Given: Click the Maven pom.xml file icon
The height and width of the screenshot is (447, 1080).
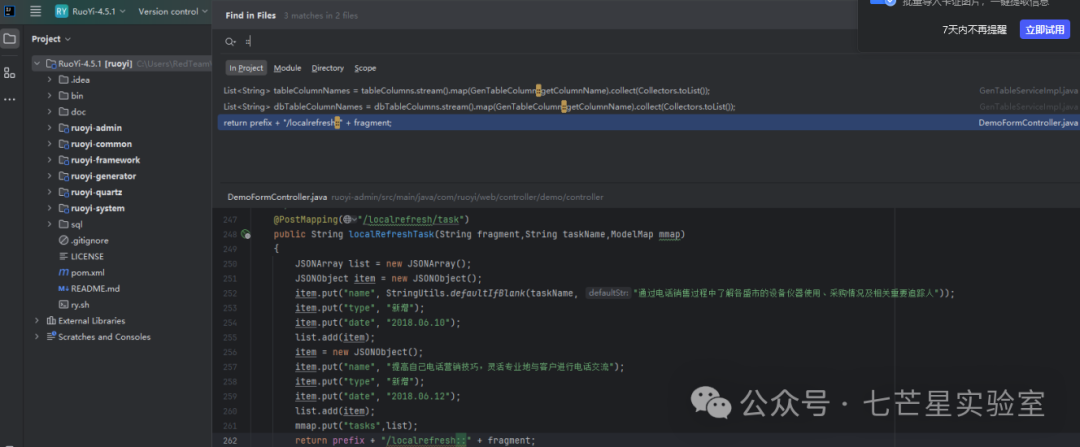Looking at the screenshot, I should (x=64, y=273).
